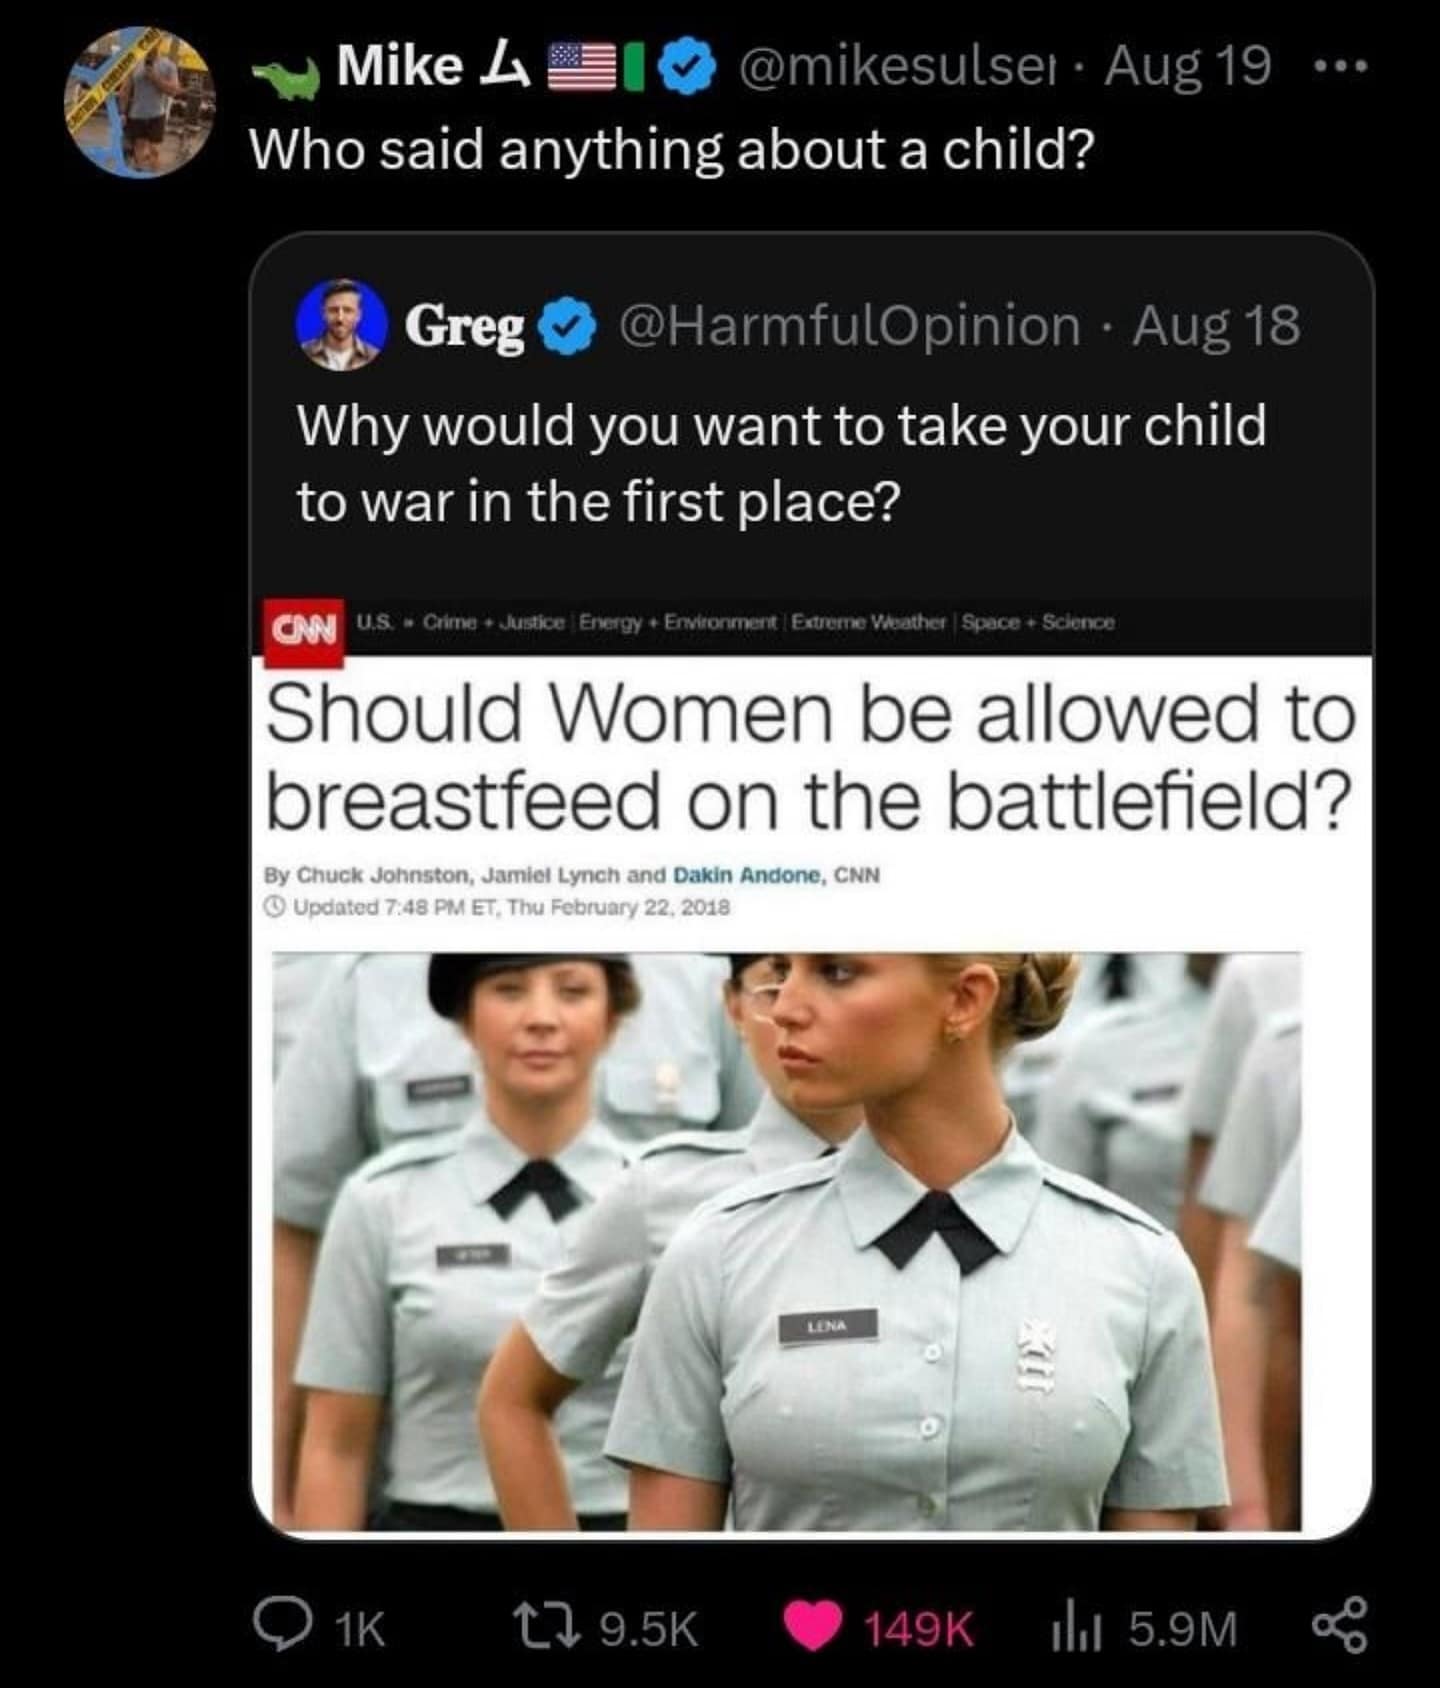1440x1688 pixels.
Task: Click the display name Greg
Action: 464,327
